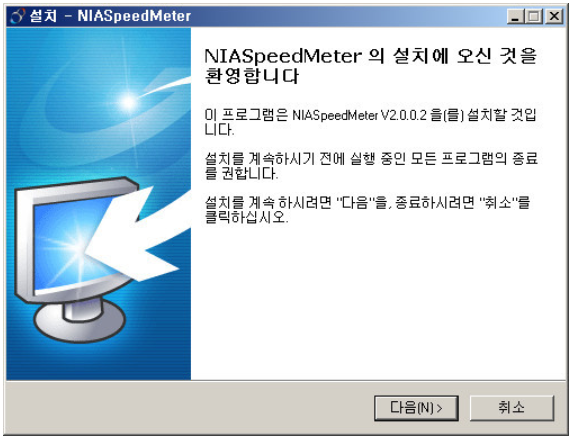Click the paragraph mentioning version V2.0.0.2
The height and width of the screenshot is (438, 571).
370,122
